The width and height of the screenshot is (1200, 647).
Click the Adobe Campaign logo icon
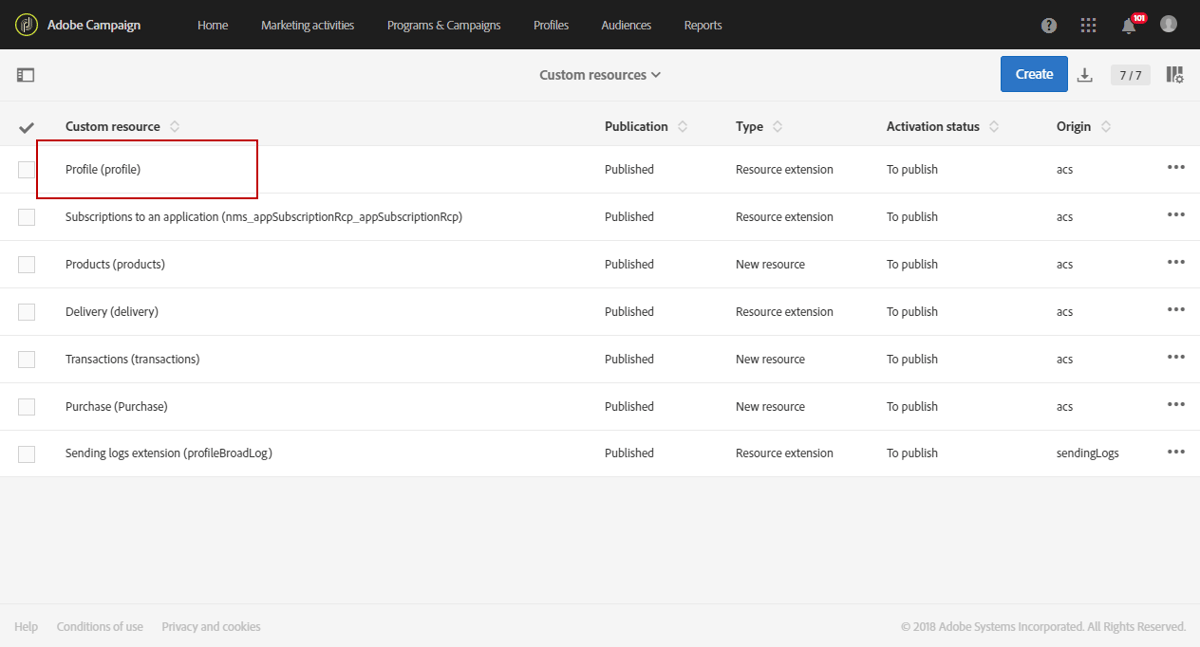click(x=27, y=25)
